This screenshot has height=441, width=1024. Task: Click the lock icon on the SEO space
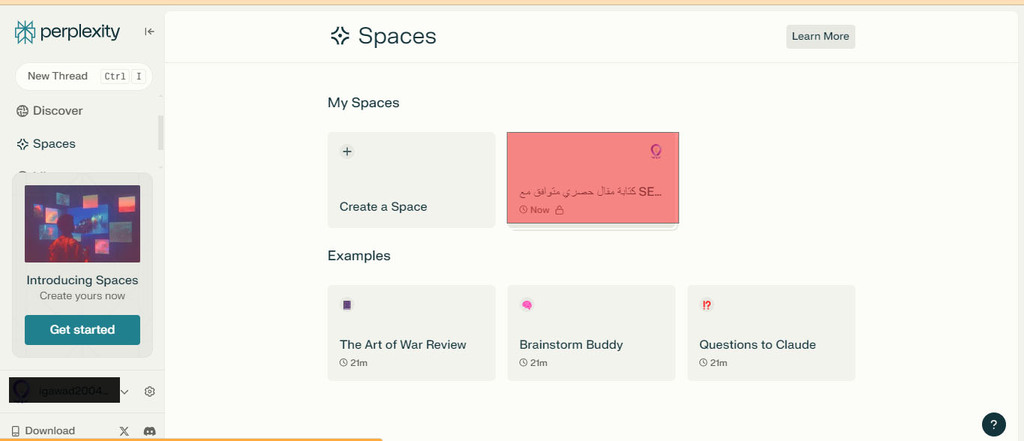coord(559,210)
